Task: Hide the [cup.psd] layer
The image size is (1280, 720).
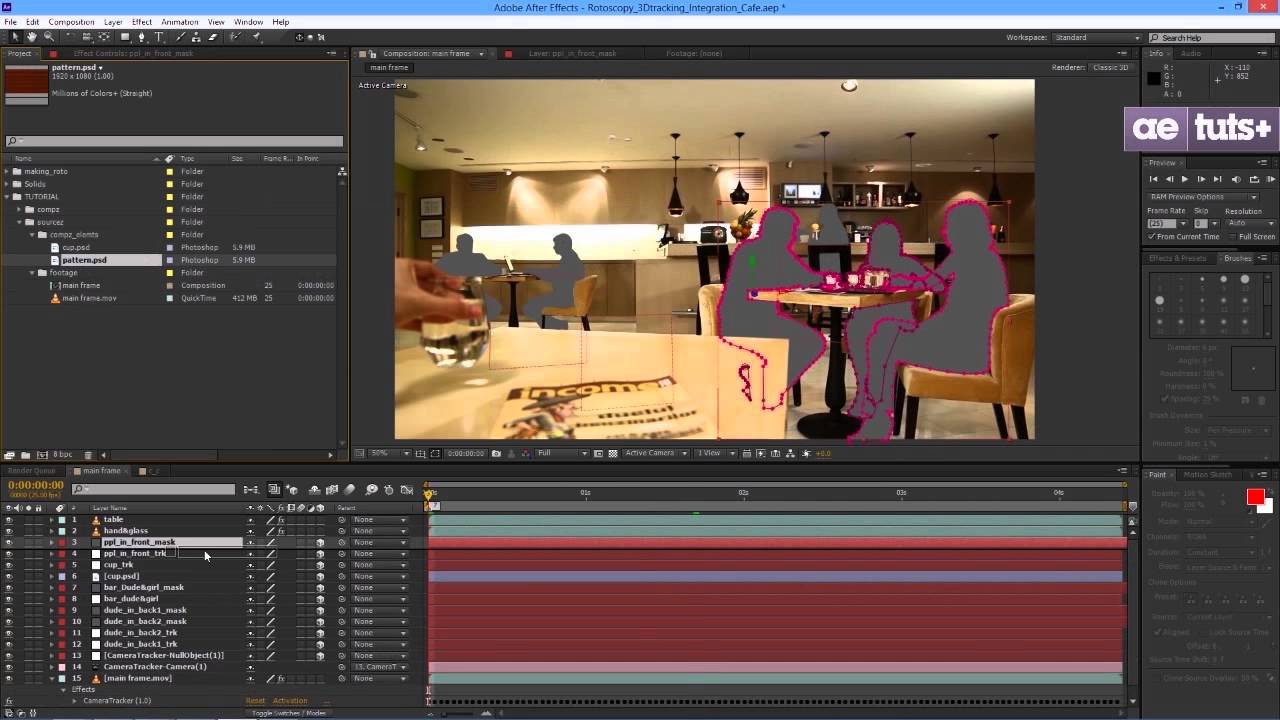Action: [9, 576]
